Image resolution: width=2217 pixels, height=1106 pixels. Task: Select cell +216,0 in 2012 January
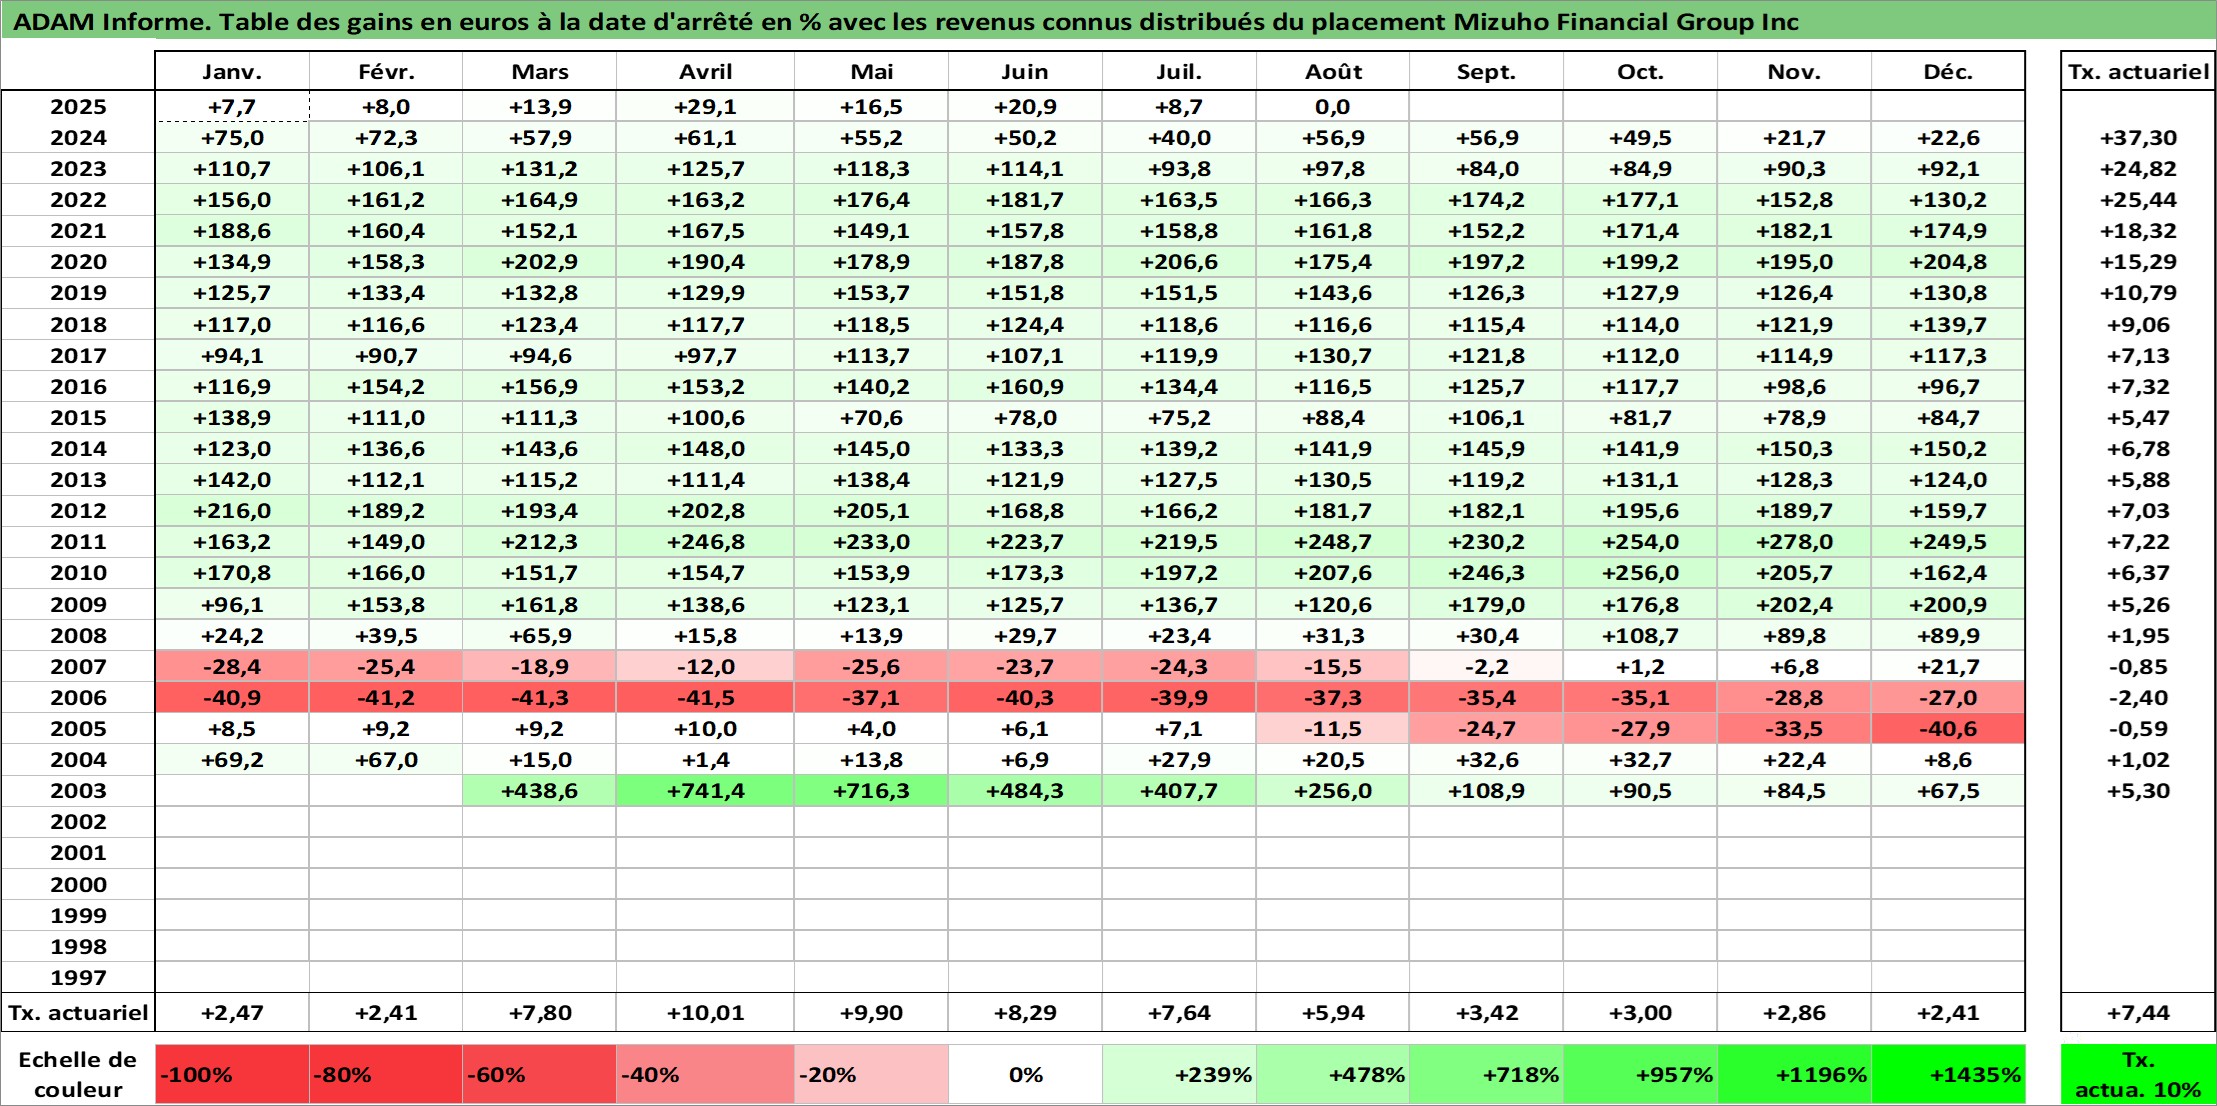point(232,511)
